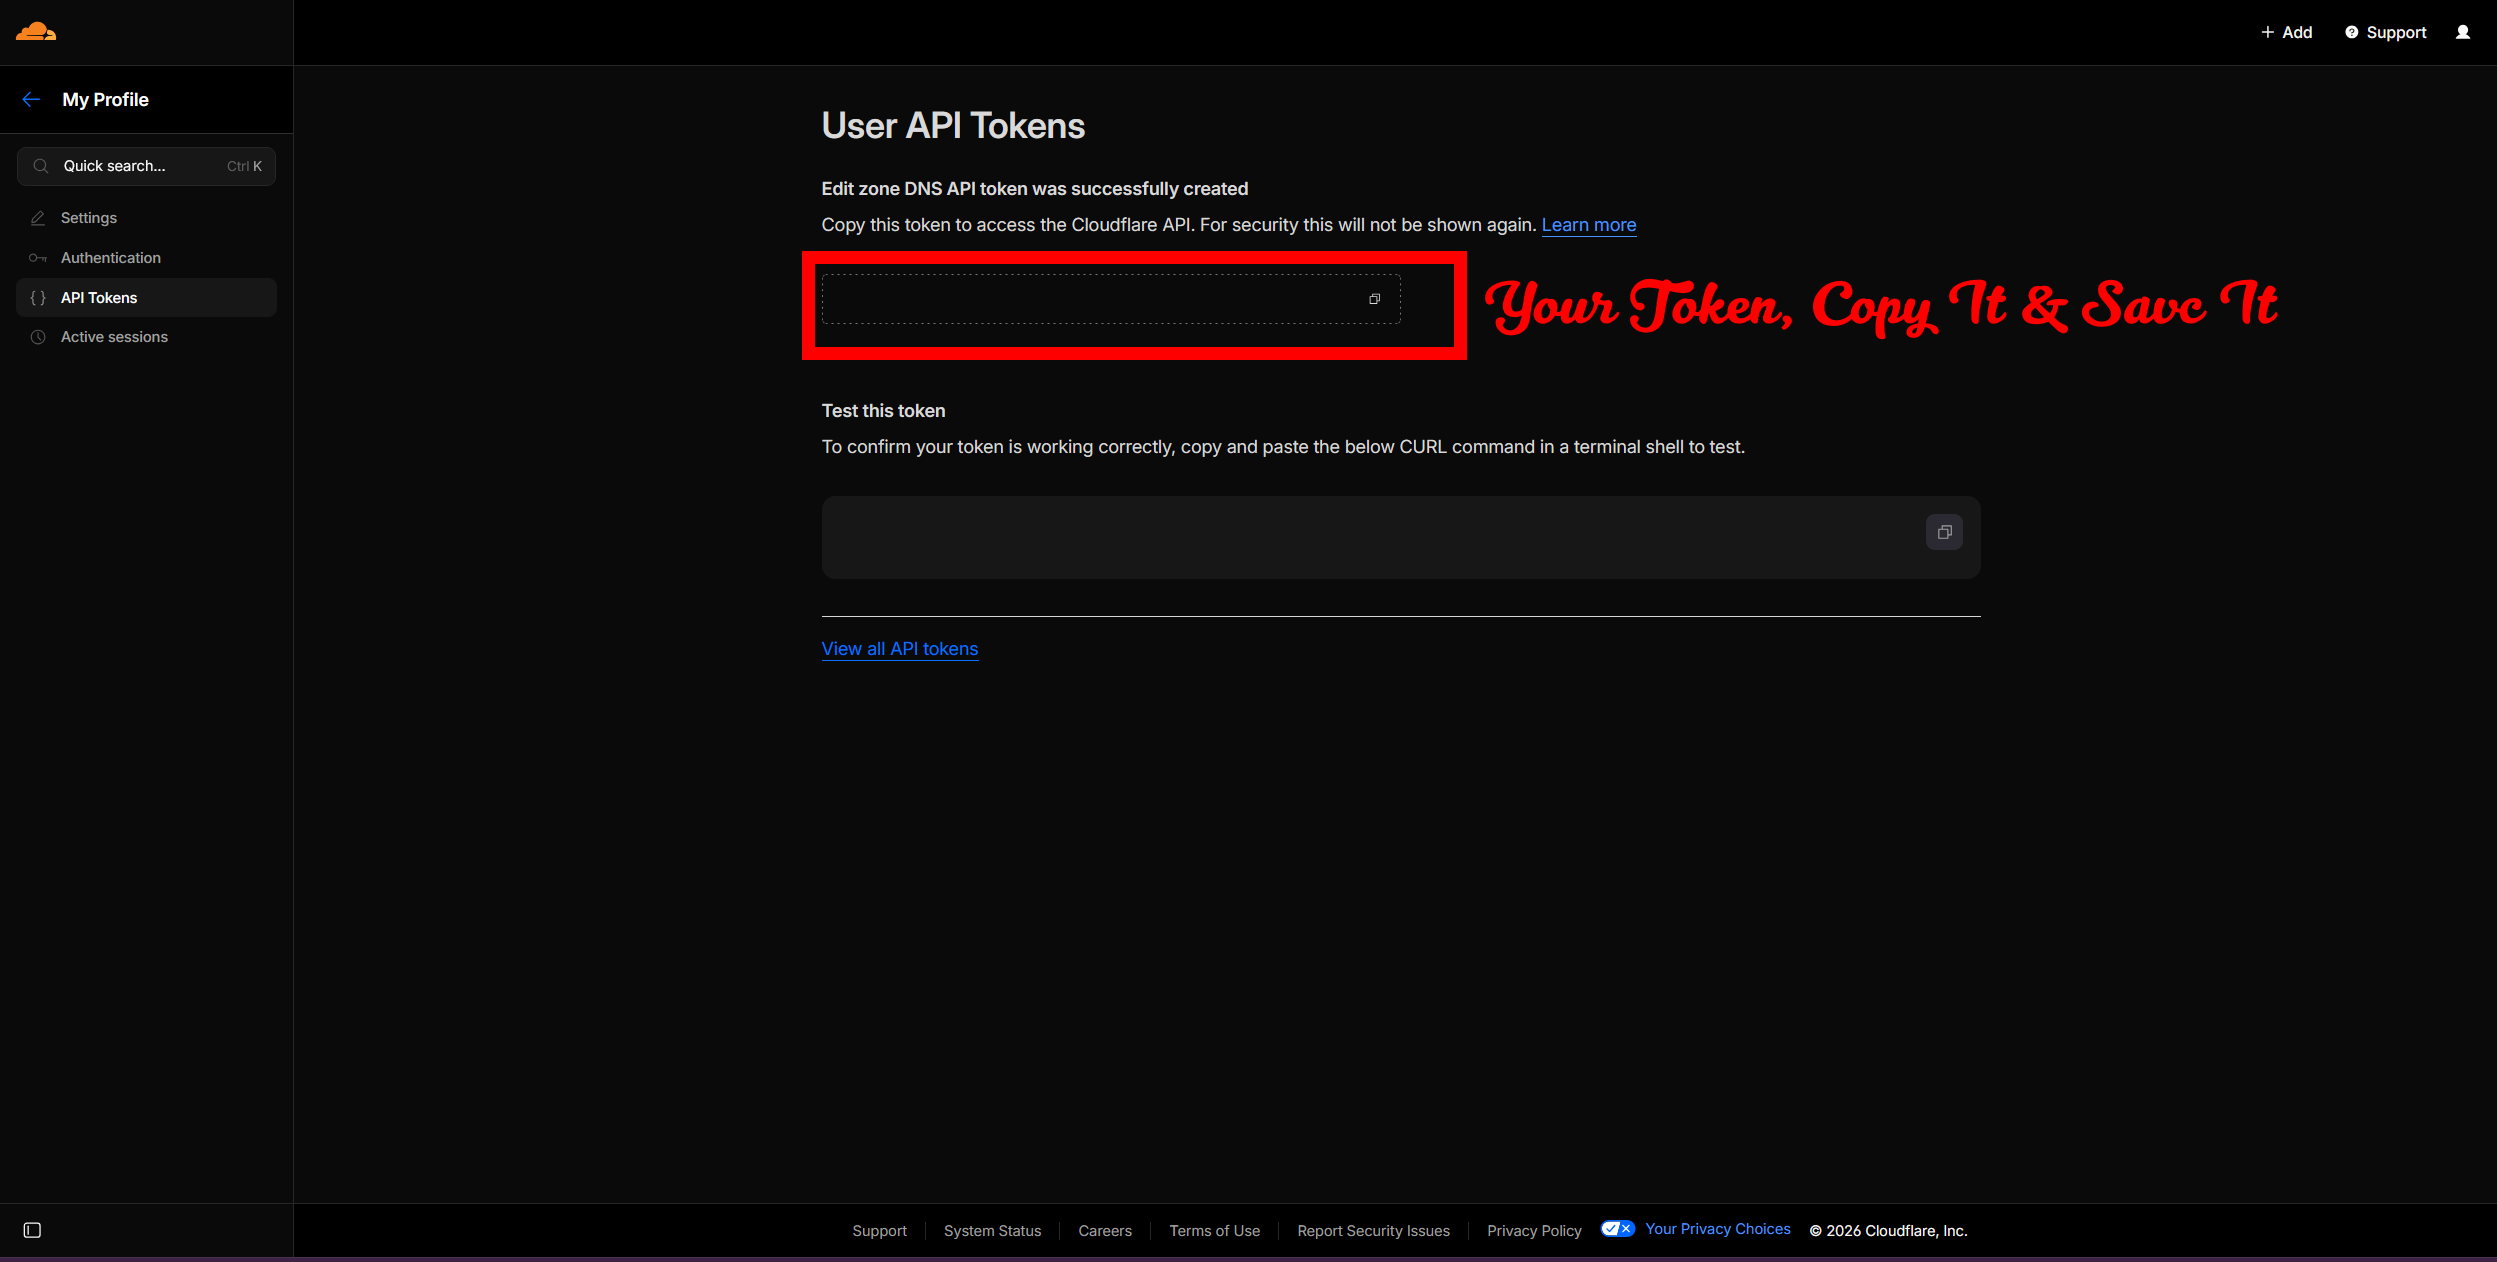Click the back arrow beside My Profile
2497x1262 pixels.
click(x=31, y=99)
